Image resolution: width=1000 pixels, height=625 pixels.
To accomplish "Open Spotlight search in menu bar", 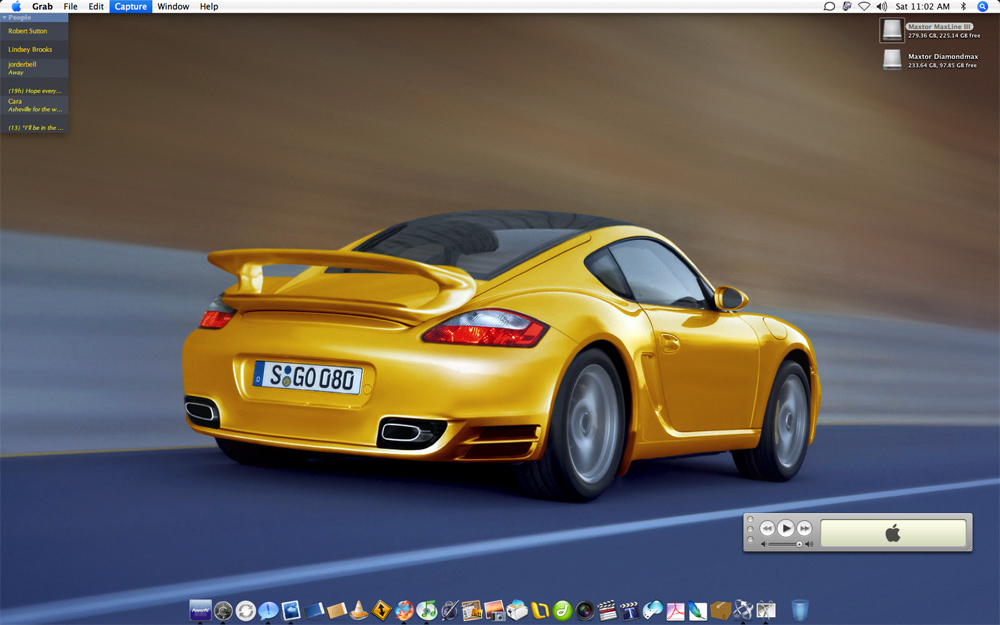I will 983,6.
